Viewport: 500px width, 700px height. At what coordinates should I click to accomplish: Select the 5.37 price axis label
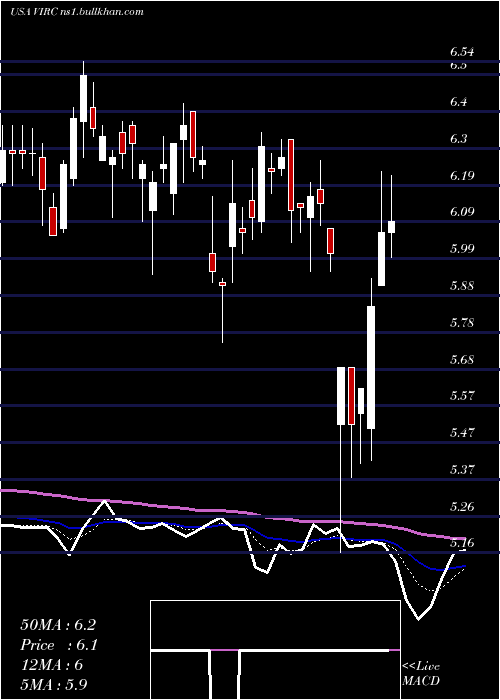[x=462, y=470]
